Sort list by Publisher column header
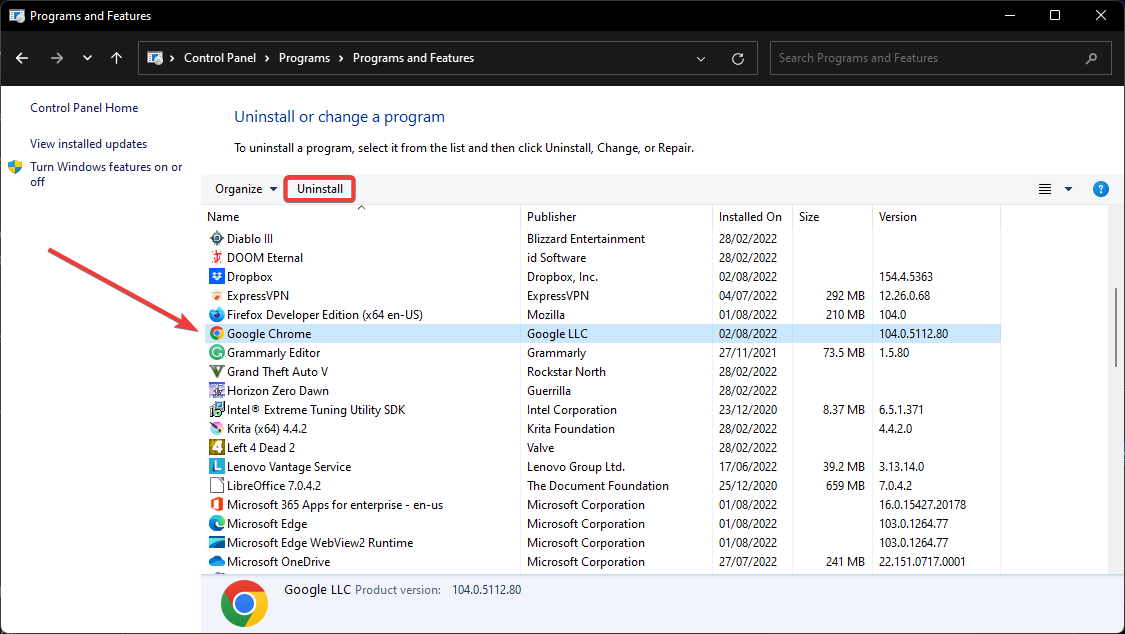The width and height of the screenshot is (1125, 634). click(616, 217)
